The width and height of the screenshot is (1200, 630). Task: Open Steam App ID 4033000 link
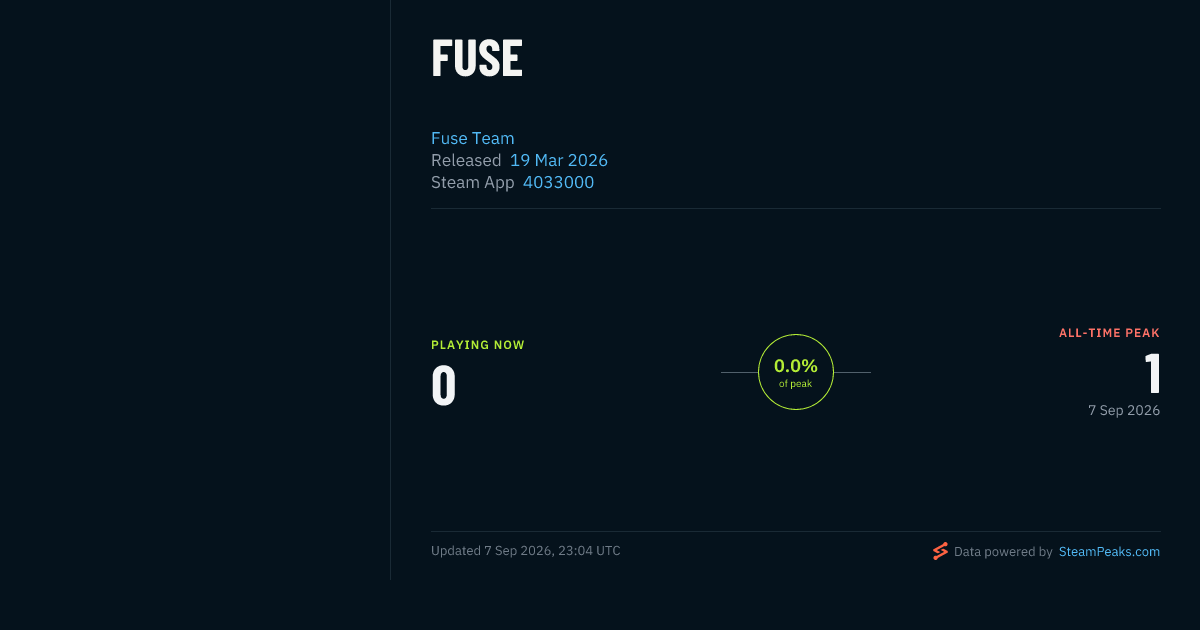[558, 182]
